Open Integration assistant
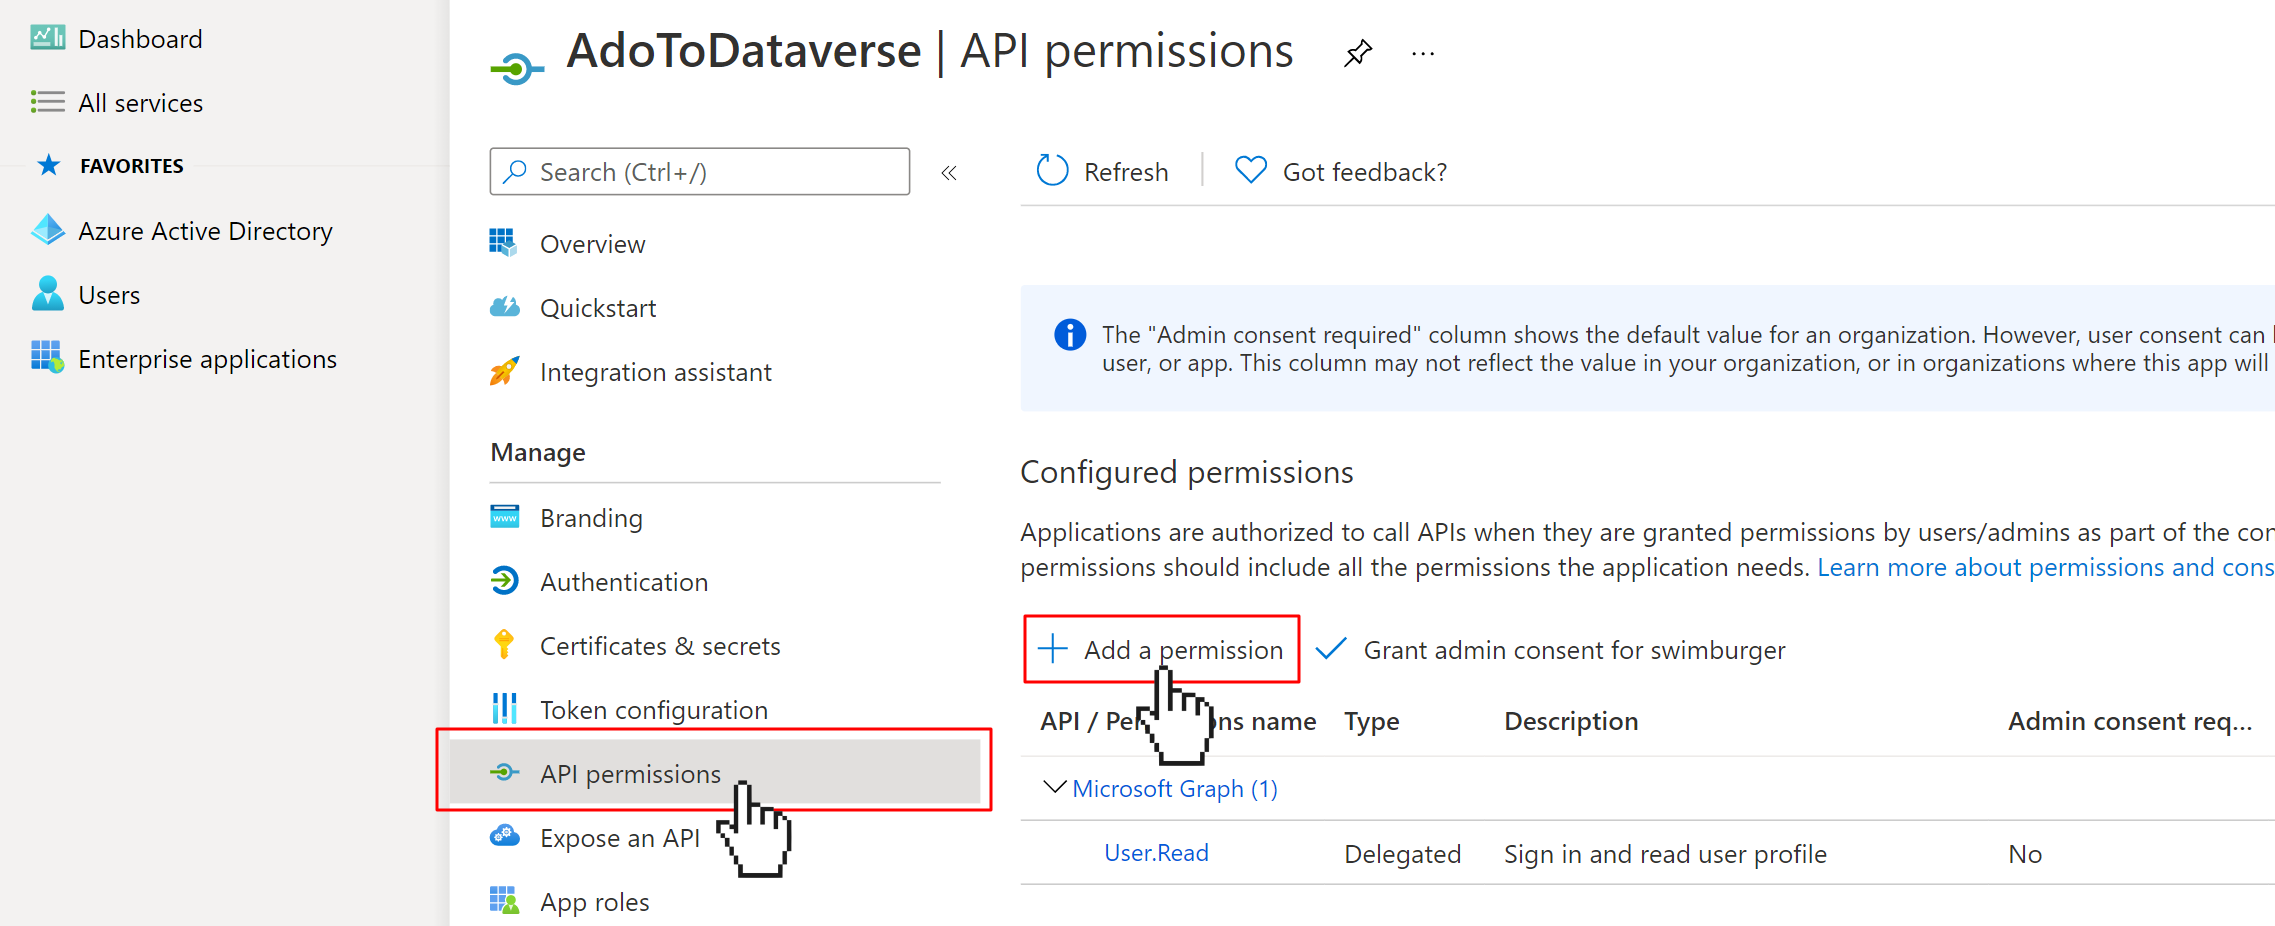 tap(655, 372)
